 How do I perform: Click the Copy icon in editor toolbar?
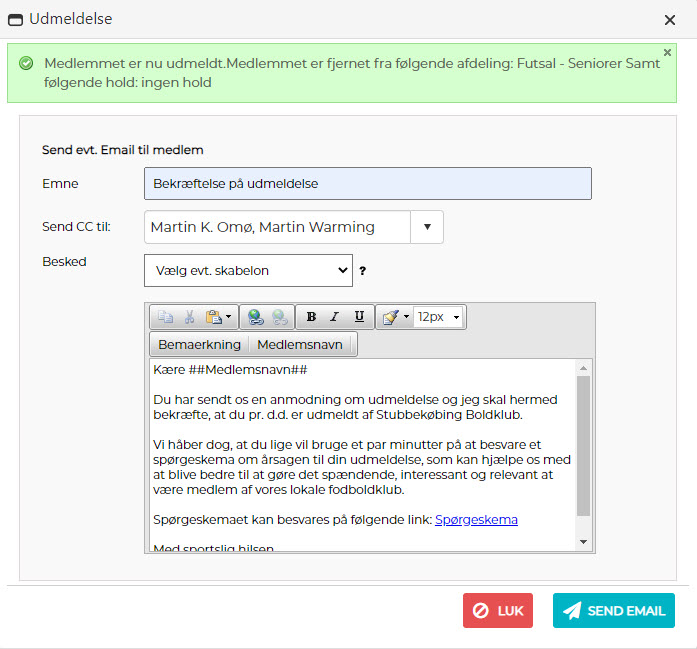[166, 317]
